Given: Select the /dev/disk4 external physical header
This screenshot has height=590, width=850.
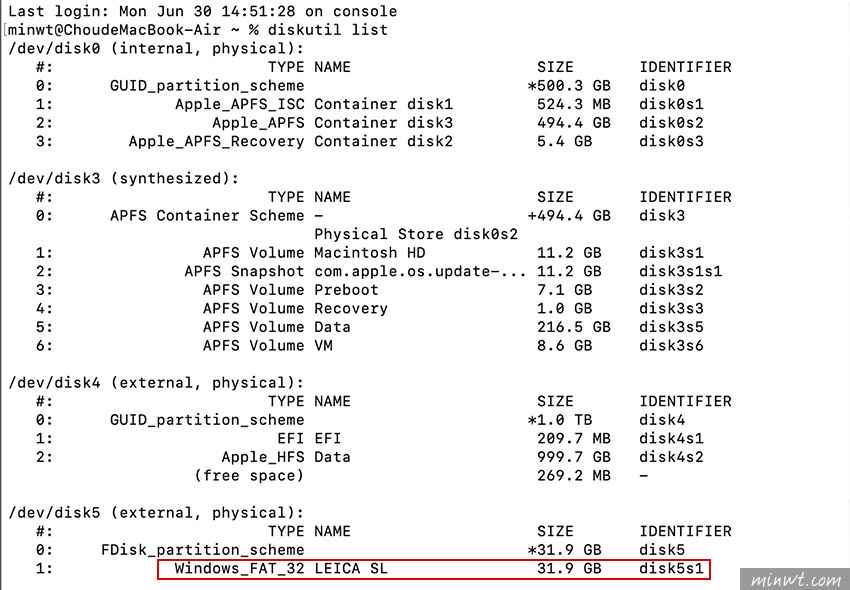Looking at the screenshot, I should click(156, 383).
